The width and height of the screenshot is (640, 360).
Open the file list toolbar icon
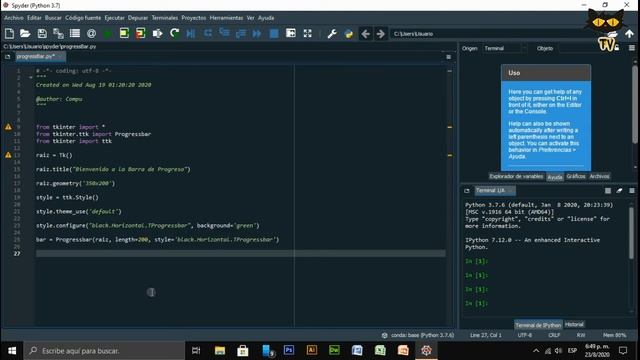[75, 33]
